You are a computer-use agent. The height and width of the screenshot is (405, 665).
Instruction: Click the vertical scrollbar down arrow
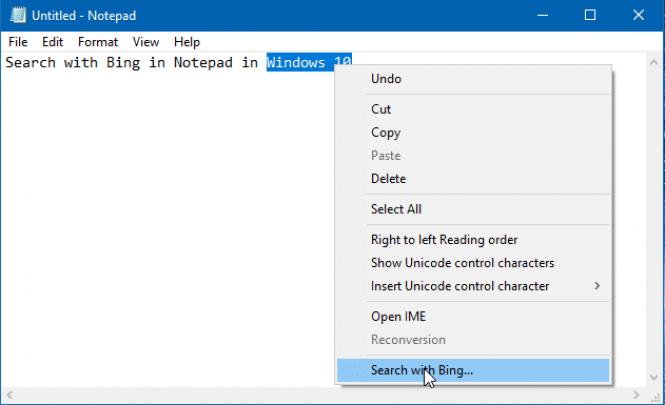pos(654,377)
